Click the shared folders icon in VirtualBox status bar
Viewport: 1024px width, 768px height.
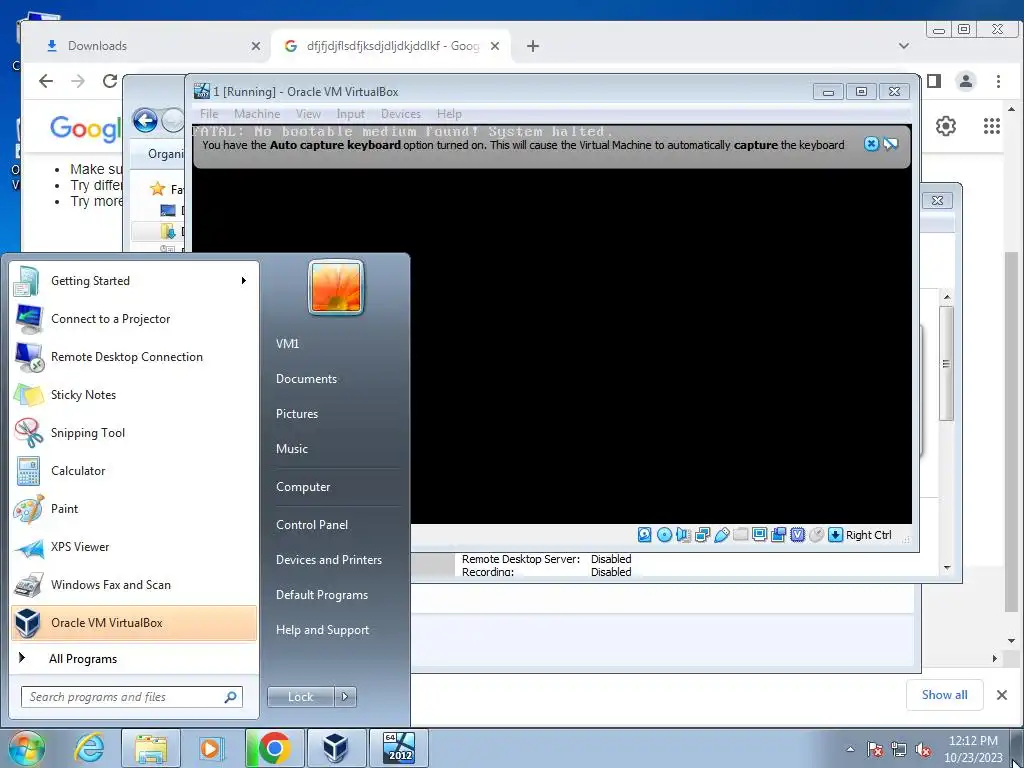tap(741, 535)
